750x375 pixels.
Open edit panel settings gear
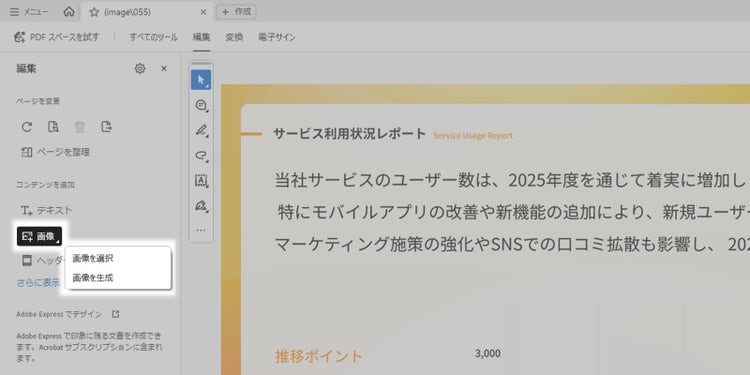tap(140, 68)
